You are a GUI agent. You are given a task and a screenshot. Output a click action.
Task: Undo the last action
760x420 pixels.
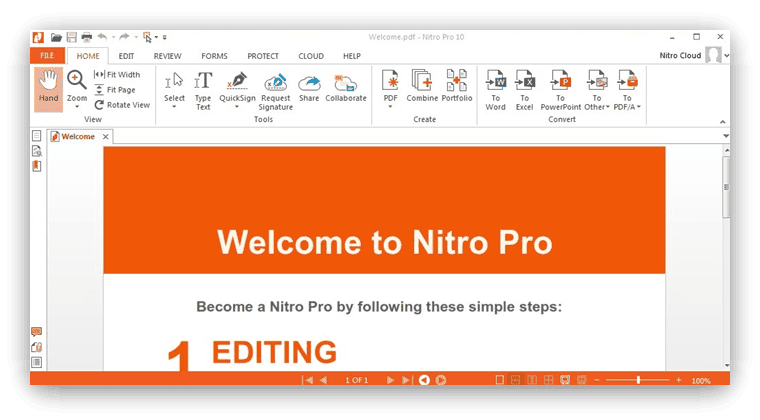[x=102, y=37]
